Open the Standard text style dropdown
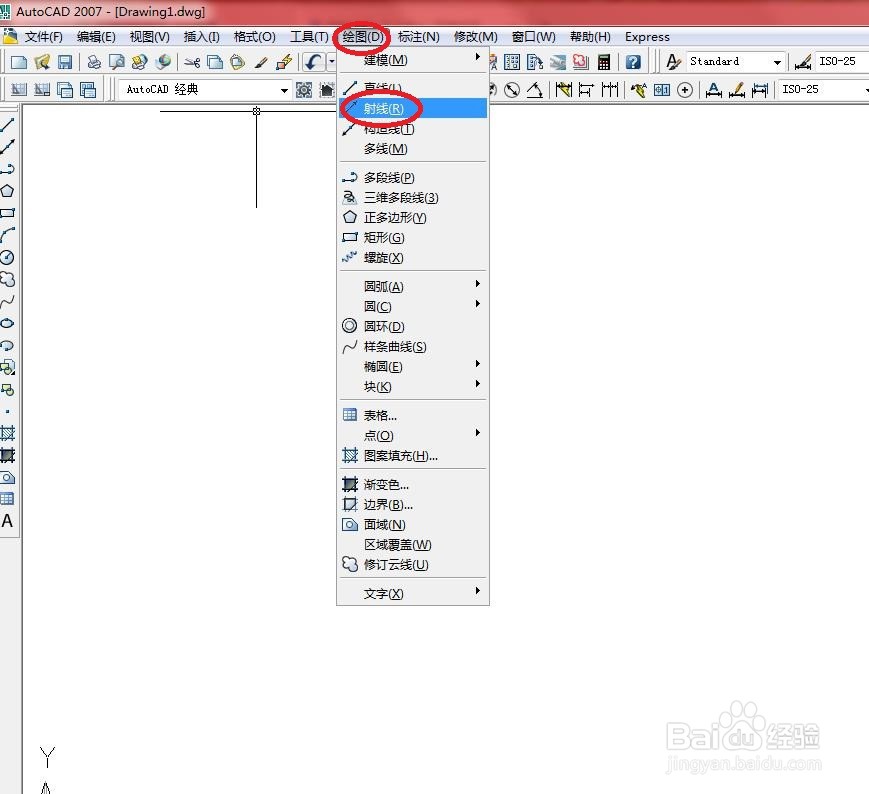The height and width of the screenshot is (794, 869). (777, 62)
